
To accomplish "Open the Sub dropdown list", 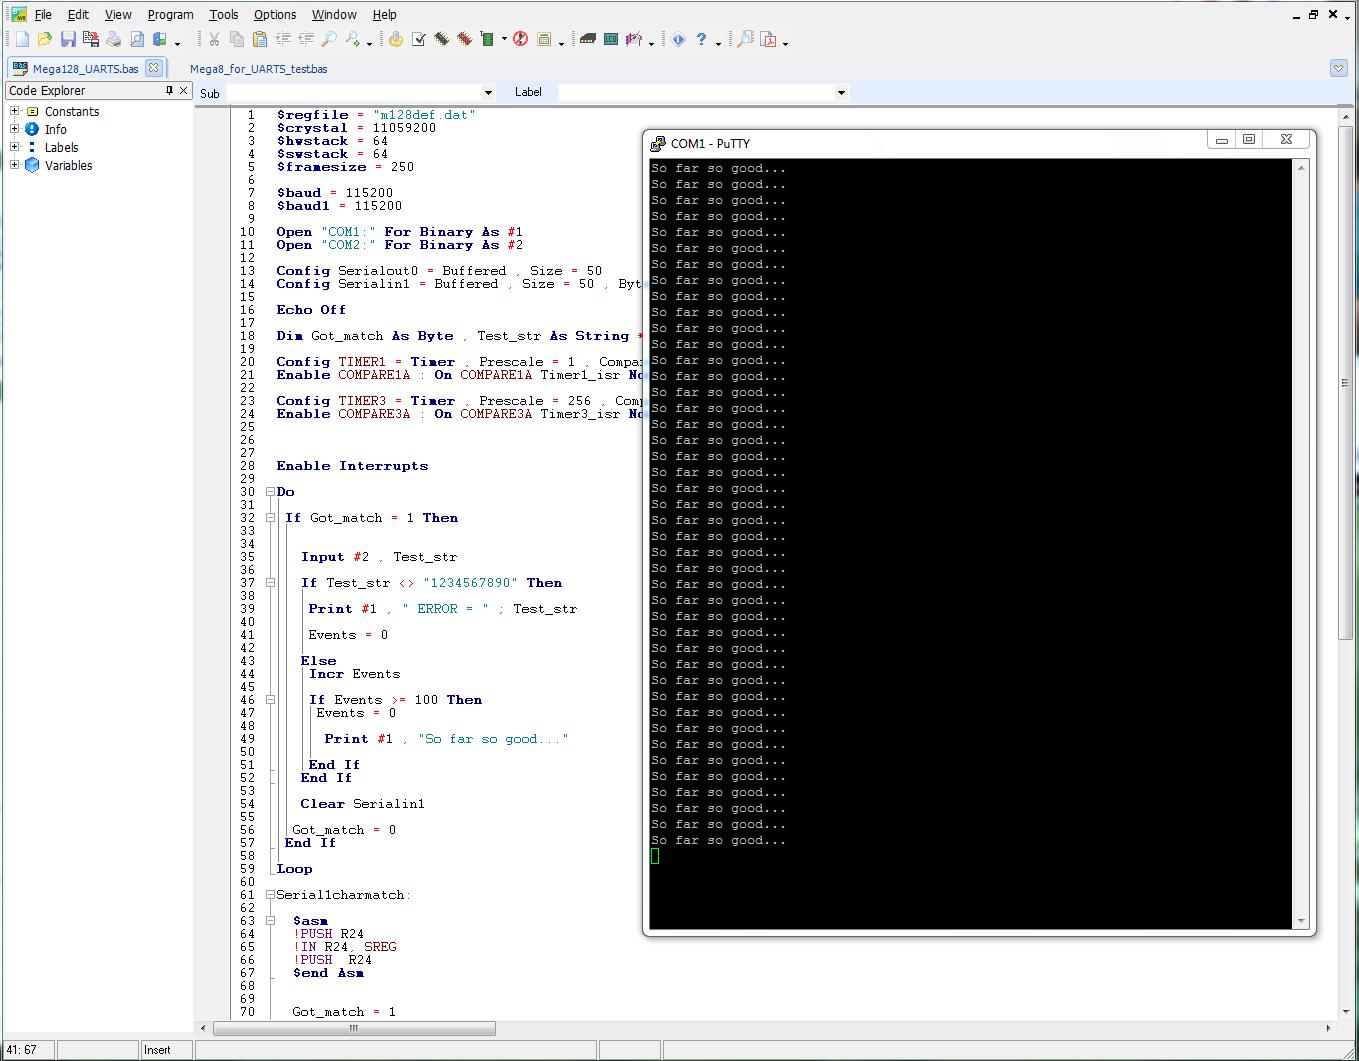I will tap(488, 93).
